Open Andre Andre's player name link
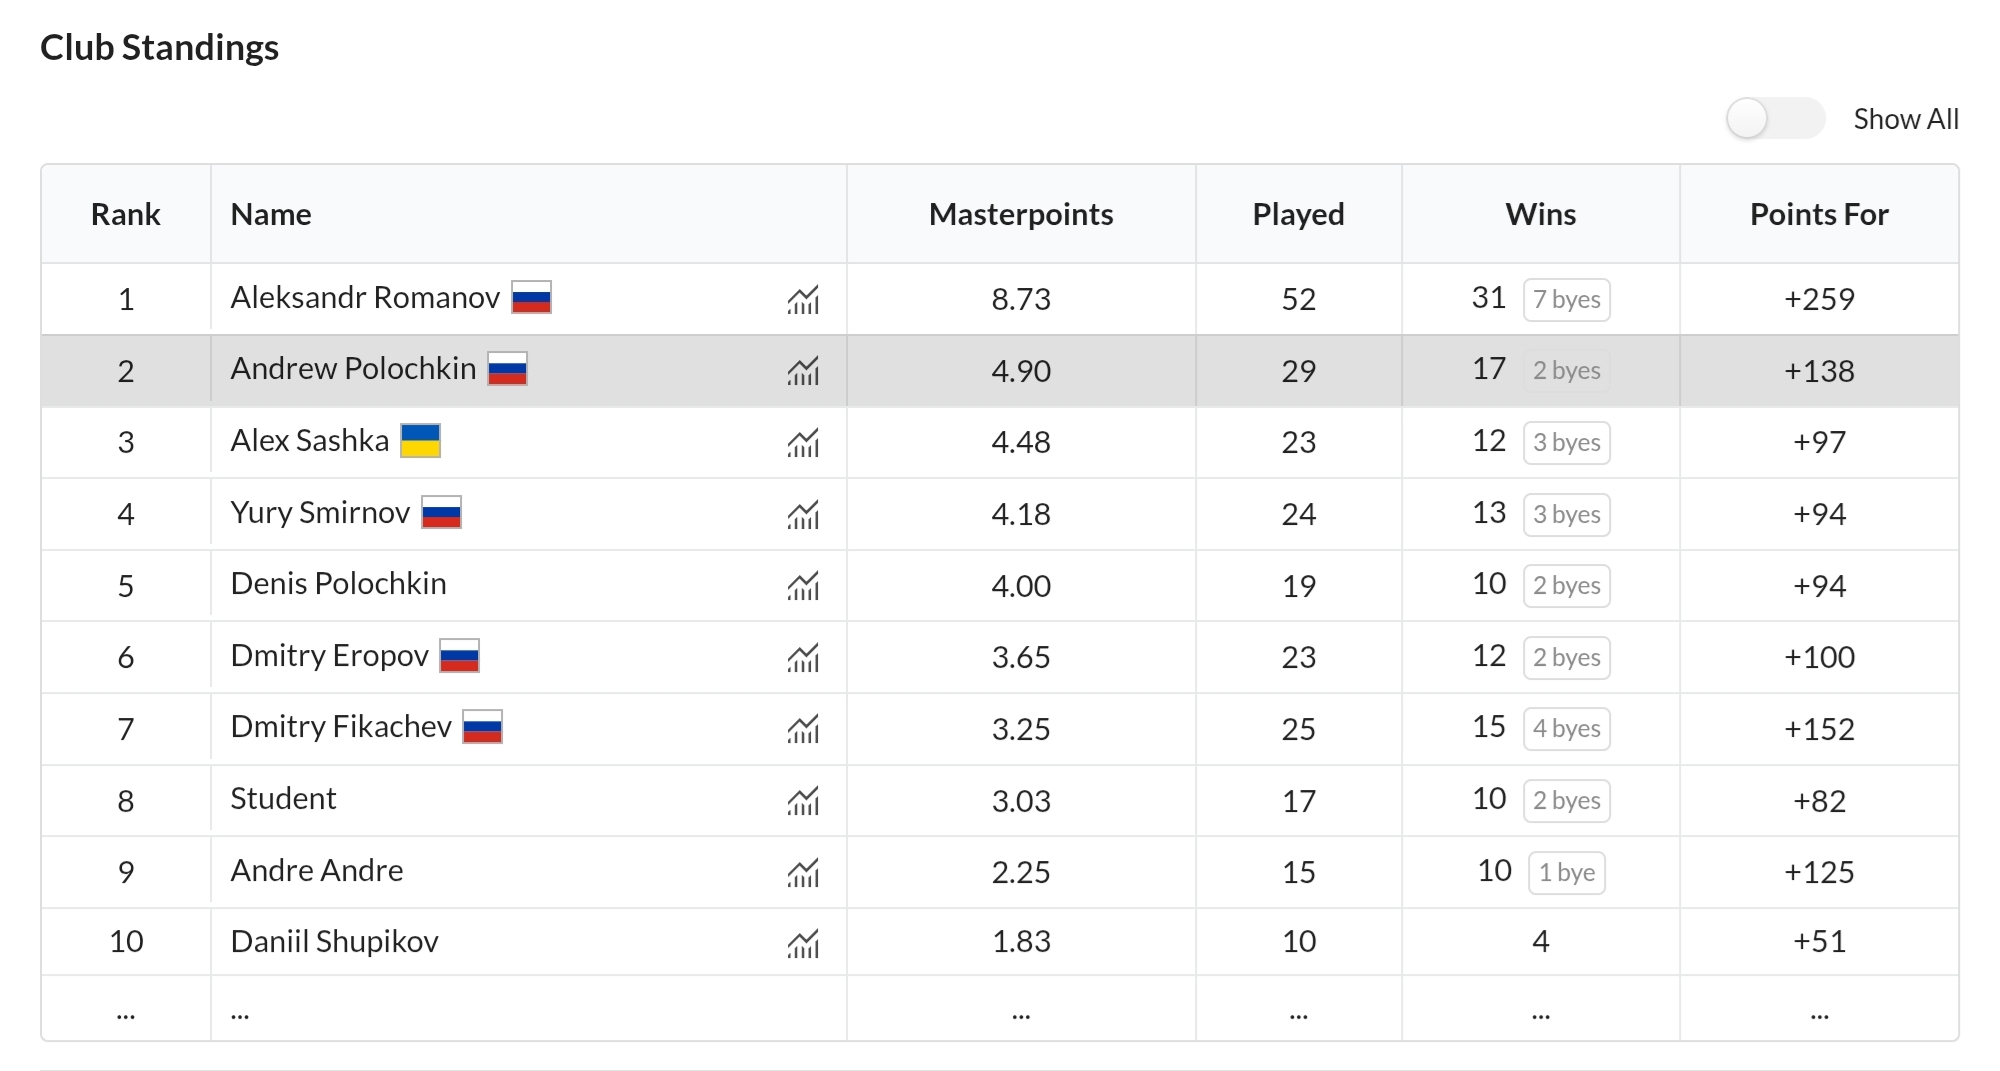The image size is (2000, 1071). click(317, 870)
